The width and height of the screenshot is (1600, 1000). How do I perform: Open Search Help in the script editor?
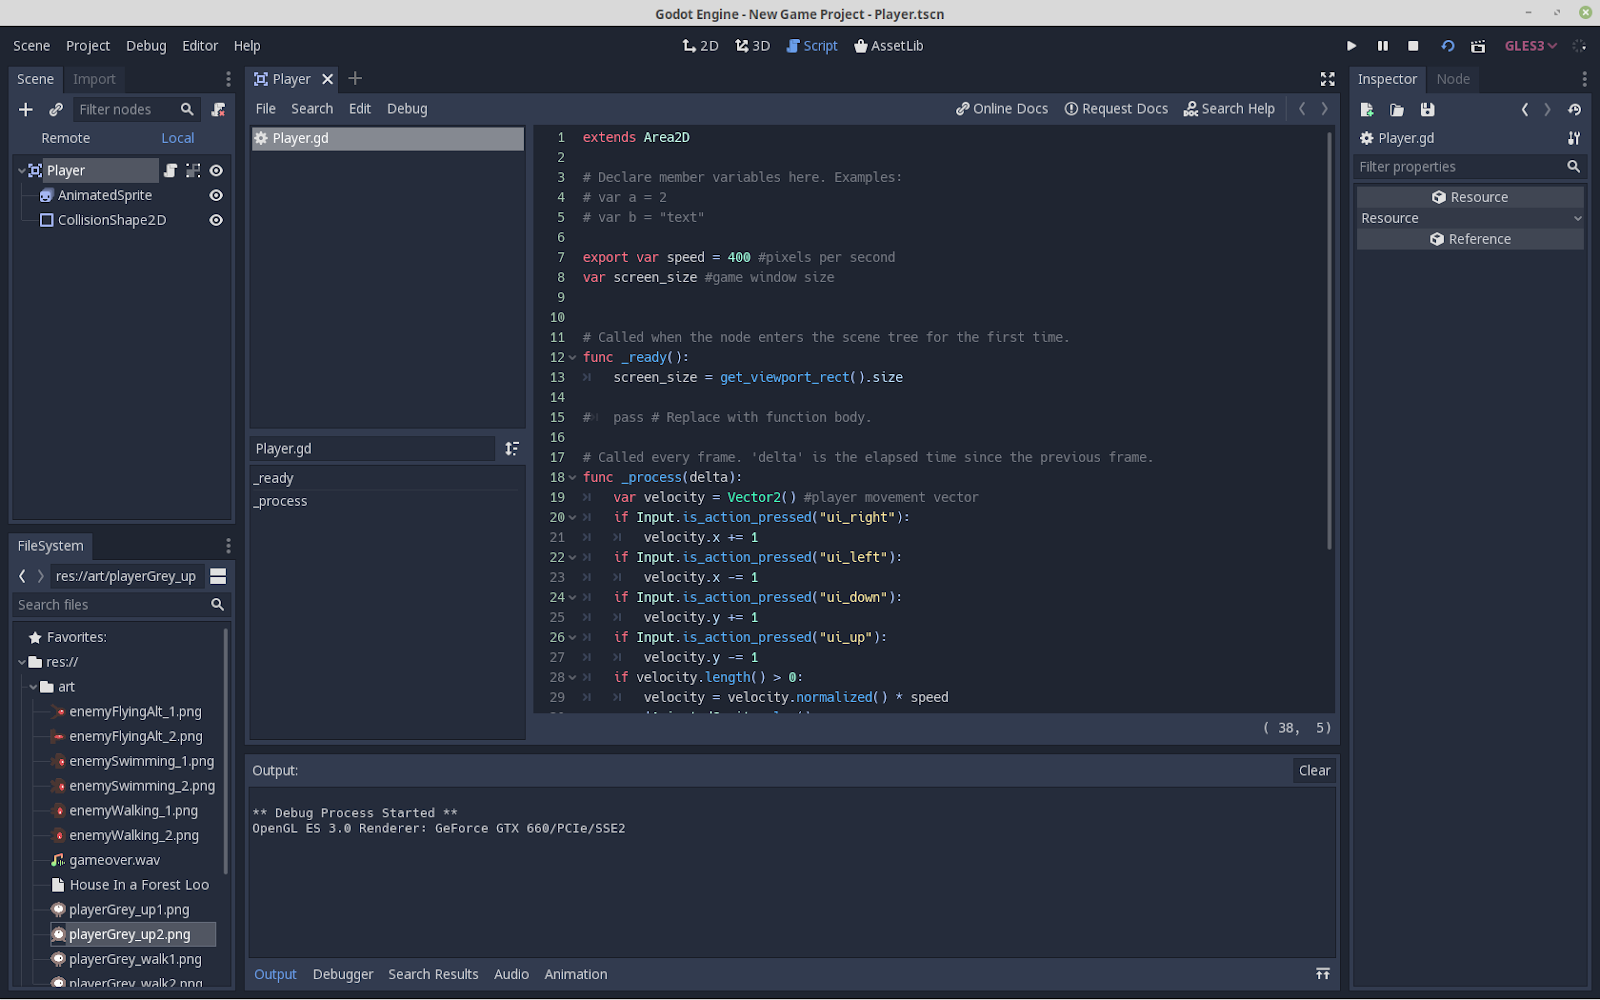pyautogui.click(x=1229, y=108)
